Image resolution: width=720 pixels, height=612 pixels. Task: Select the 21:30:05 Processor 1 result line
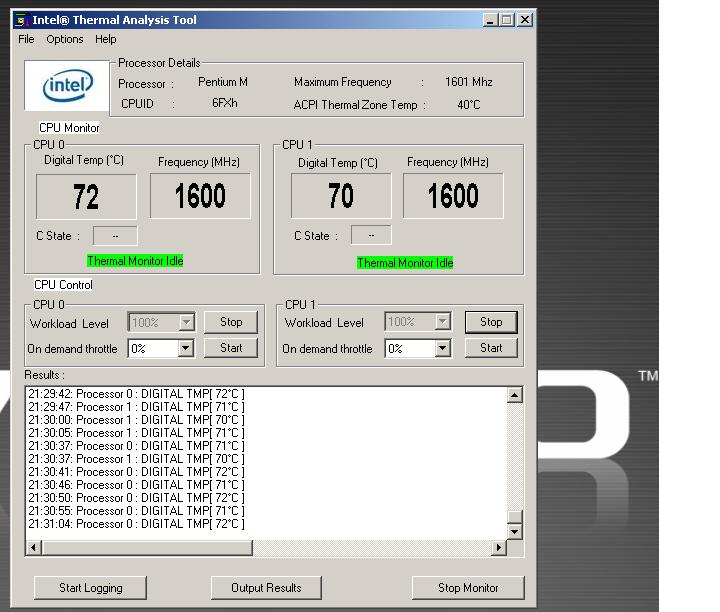(x=136, y=433)
